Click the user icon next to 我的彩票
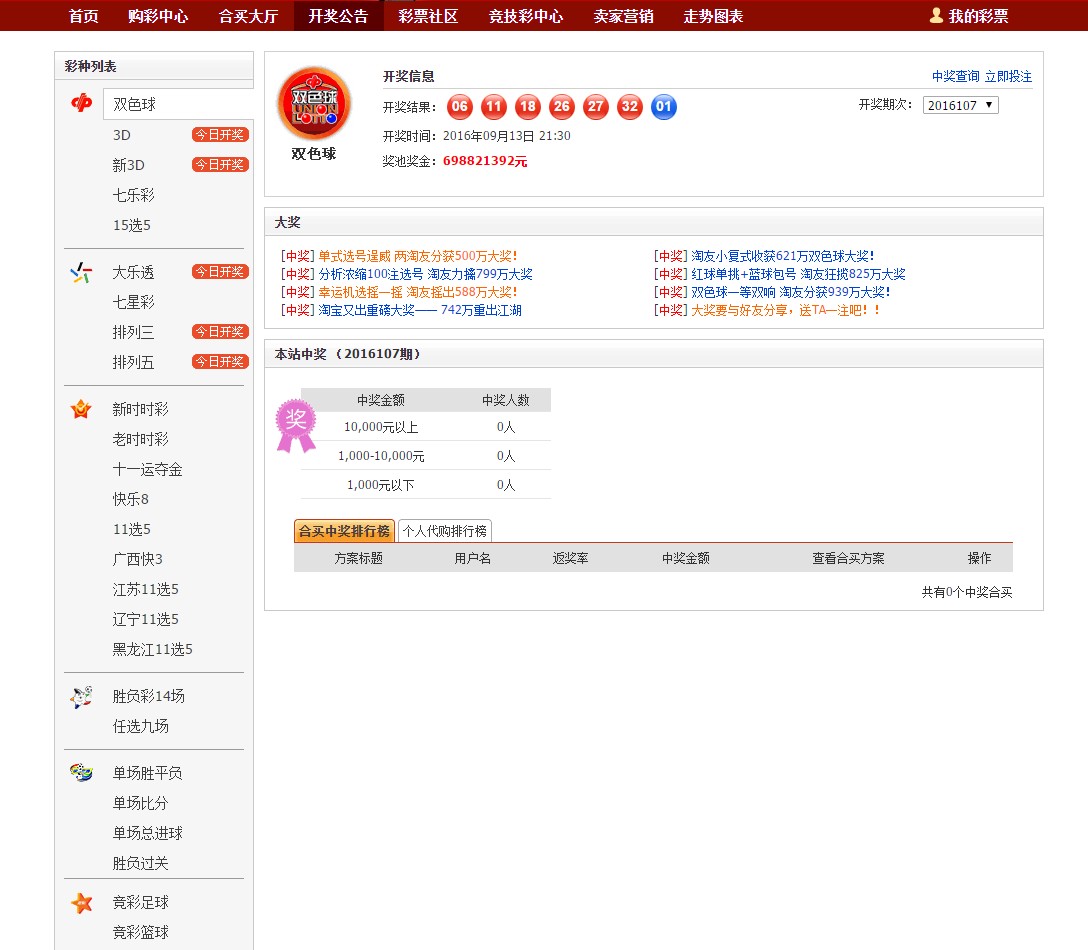1088x950 pixels. click(936, 15)
